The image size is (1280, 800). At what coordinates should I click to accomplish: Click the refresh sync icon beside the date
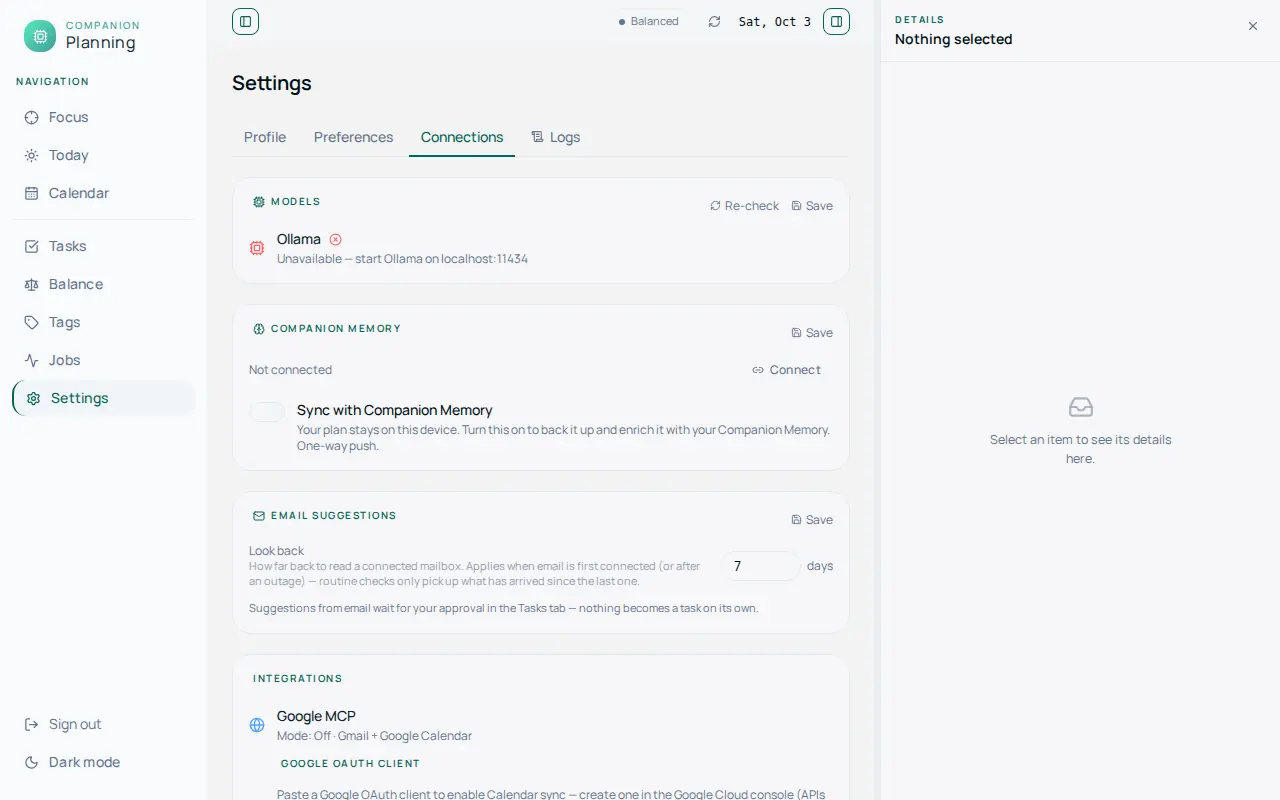coord(714,21)
